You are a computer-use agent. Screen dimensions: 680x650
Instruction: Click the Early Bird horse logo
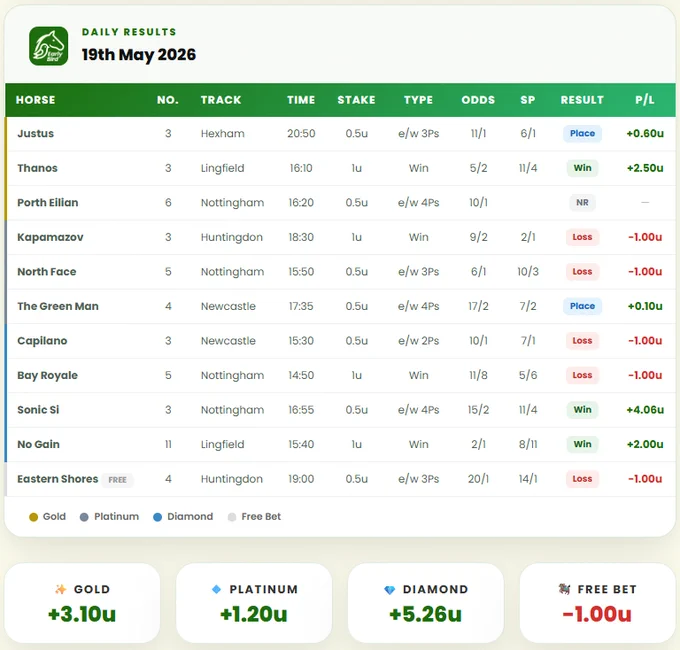tap(49, 46)
